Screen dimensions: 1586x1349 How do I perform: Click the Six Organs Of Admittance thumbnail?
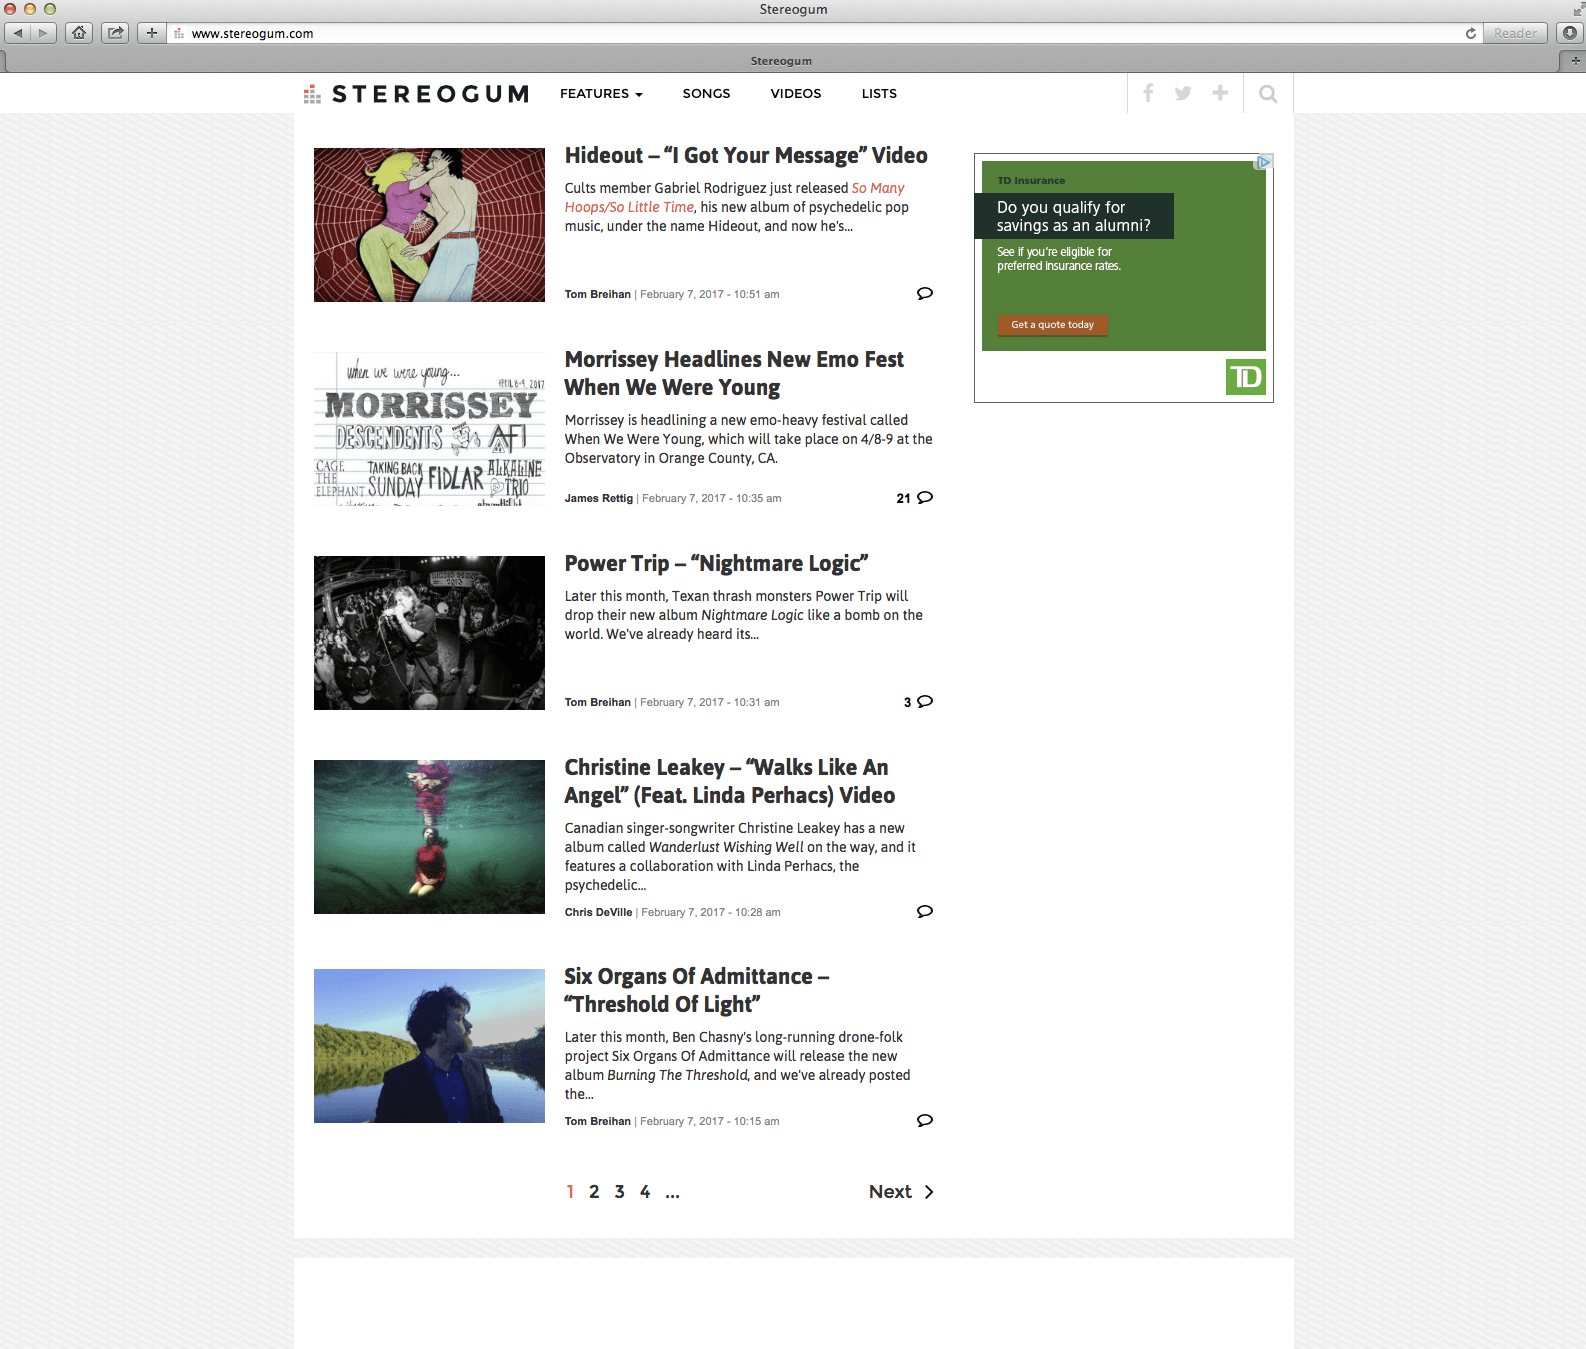click(429, 1046)
